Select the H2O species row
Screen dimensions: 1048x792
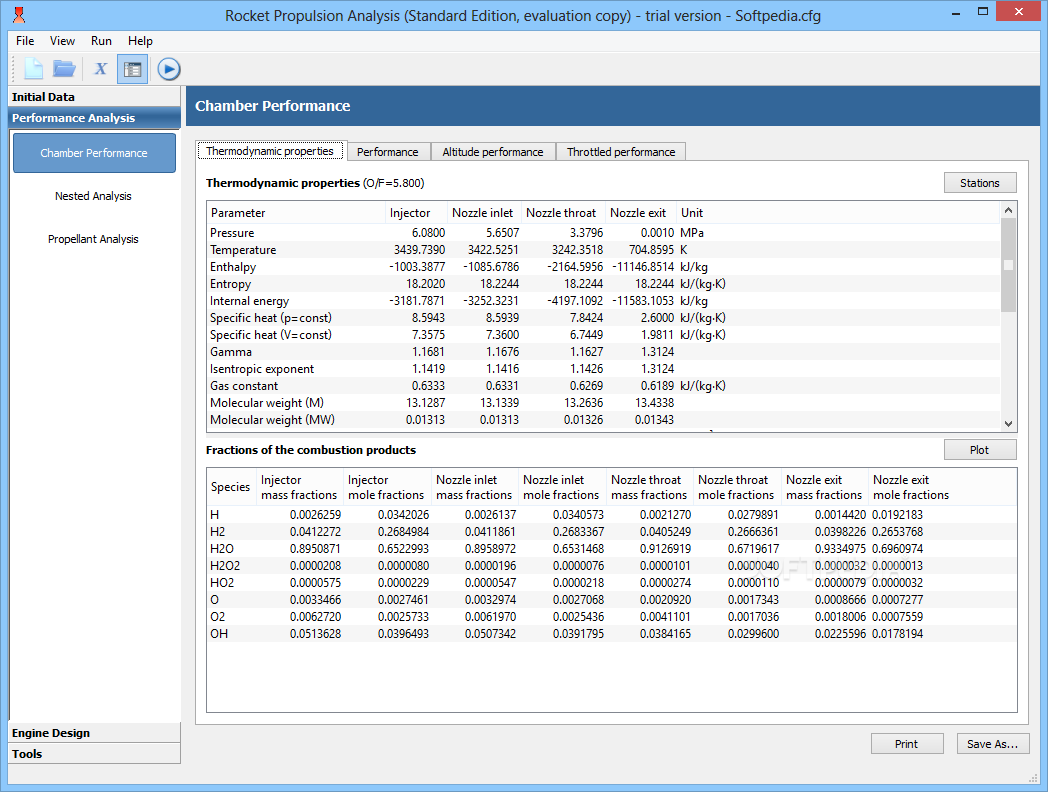click(612, 549)
